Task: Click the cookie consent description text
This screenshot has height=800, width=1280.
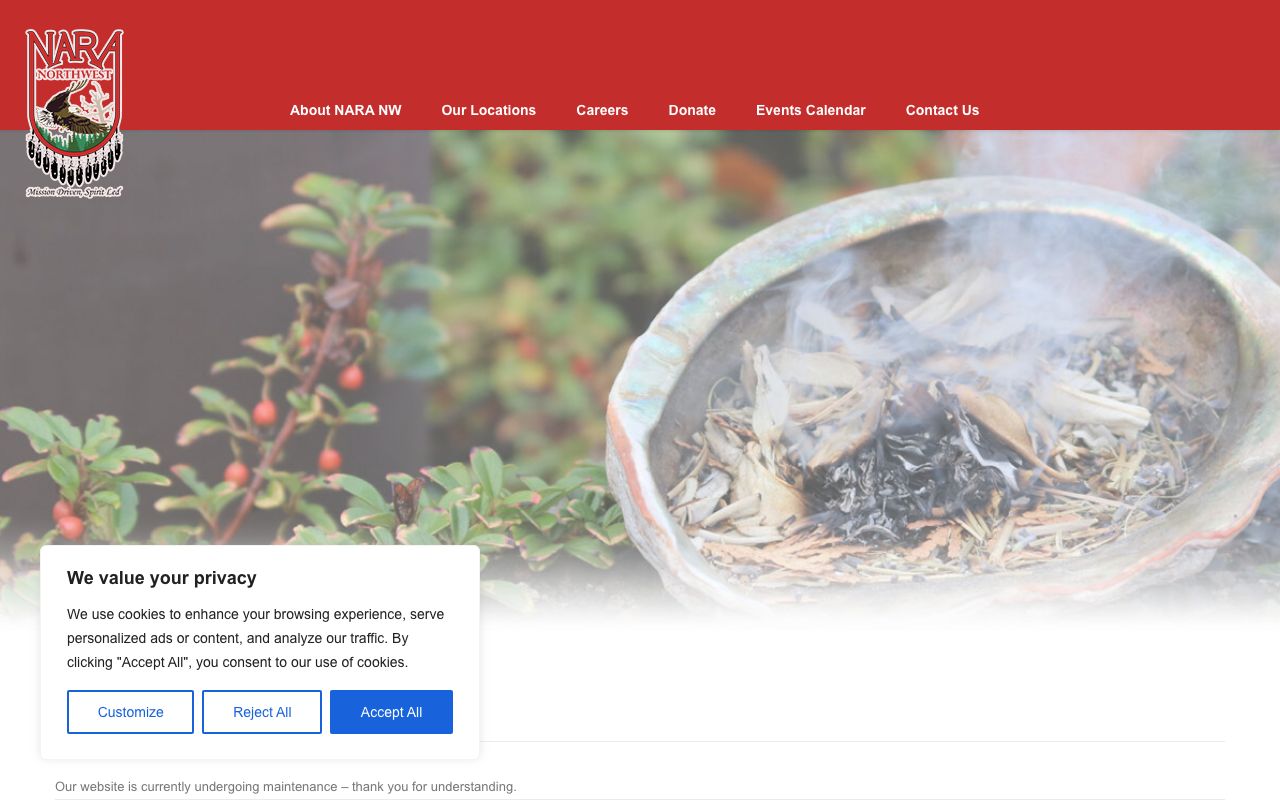Action: 256,638
